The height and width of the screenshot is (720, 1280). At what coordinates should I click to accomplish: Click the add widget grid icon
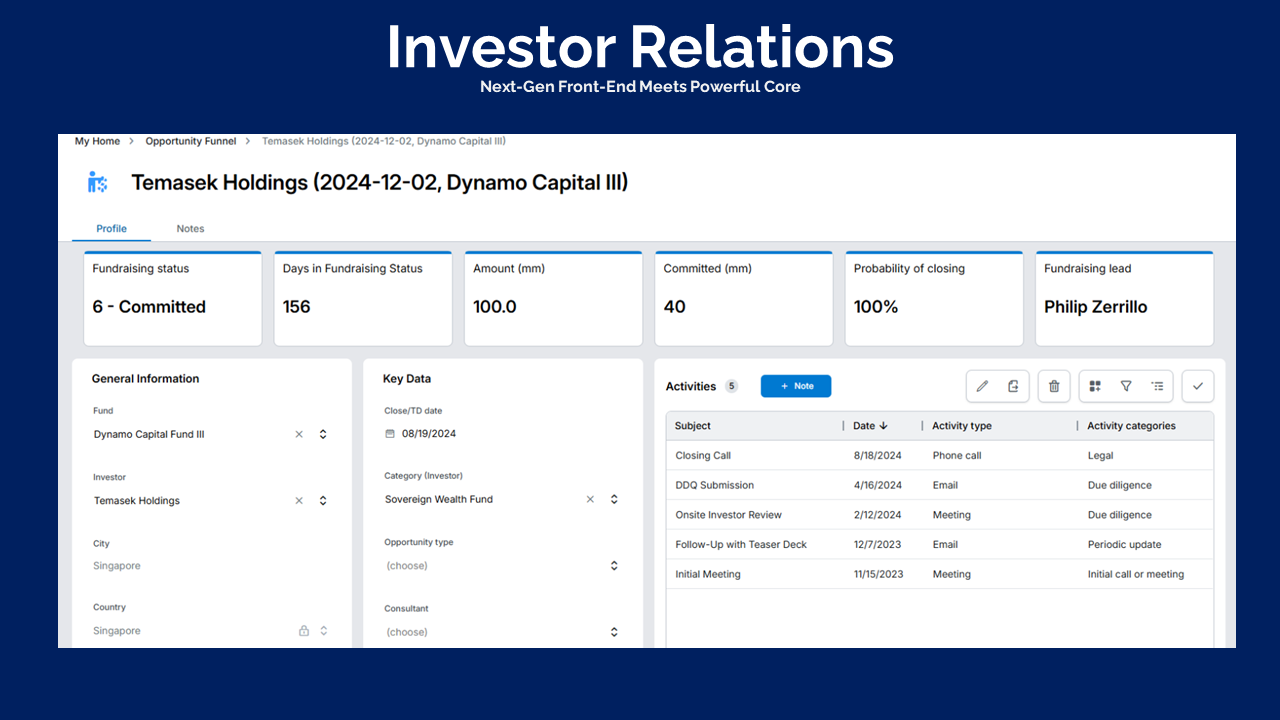click(x=1094, y=386)
